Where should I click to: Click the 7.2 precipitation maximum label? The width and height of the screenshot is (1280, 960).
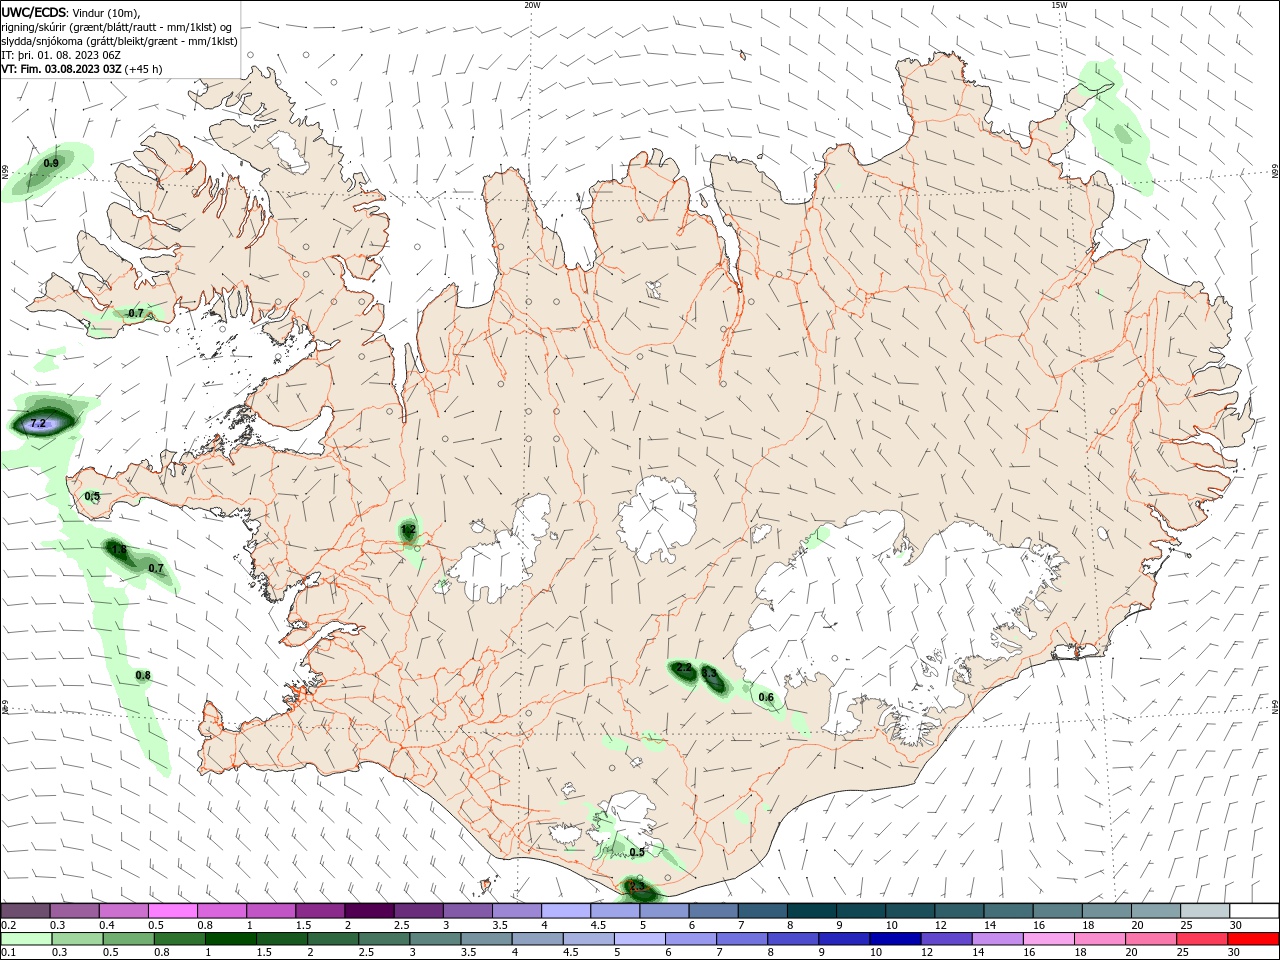coord(38,424)
